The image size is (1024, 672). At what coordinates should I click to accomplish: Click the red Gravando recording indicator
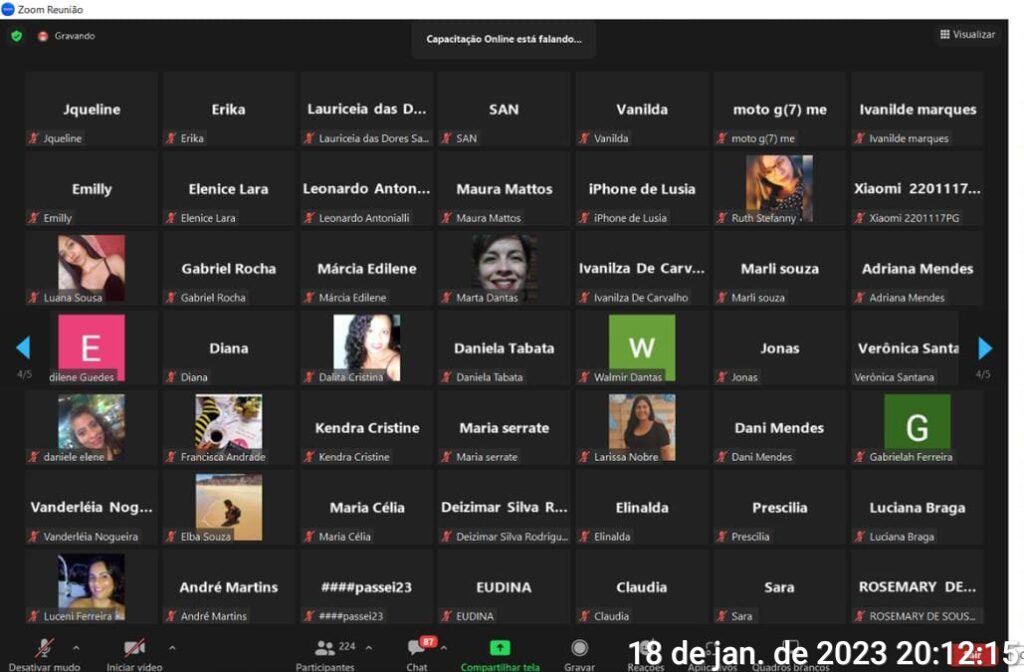tap(43, 36)
